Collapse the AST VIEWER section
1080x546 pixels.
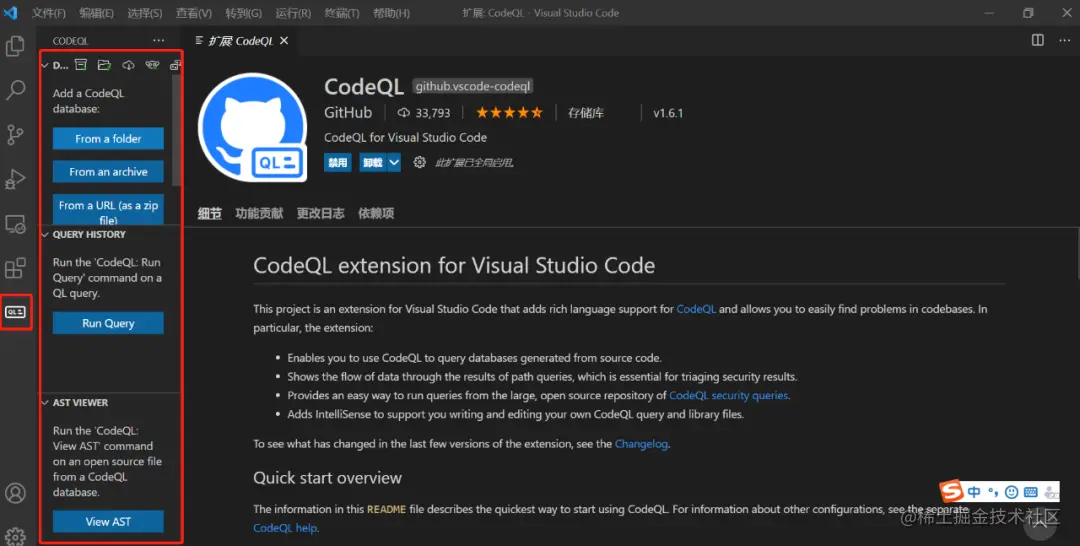45,403
